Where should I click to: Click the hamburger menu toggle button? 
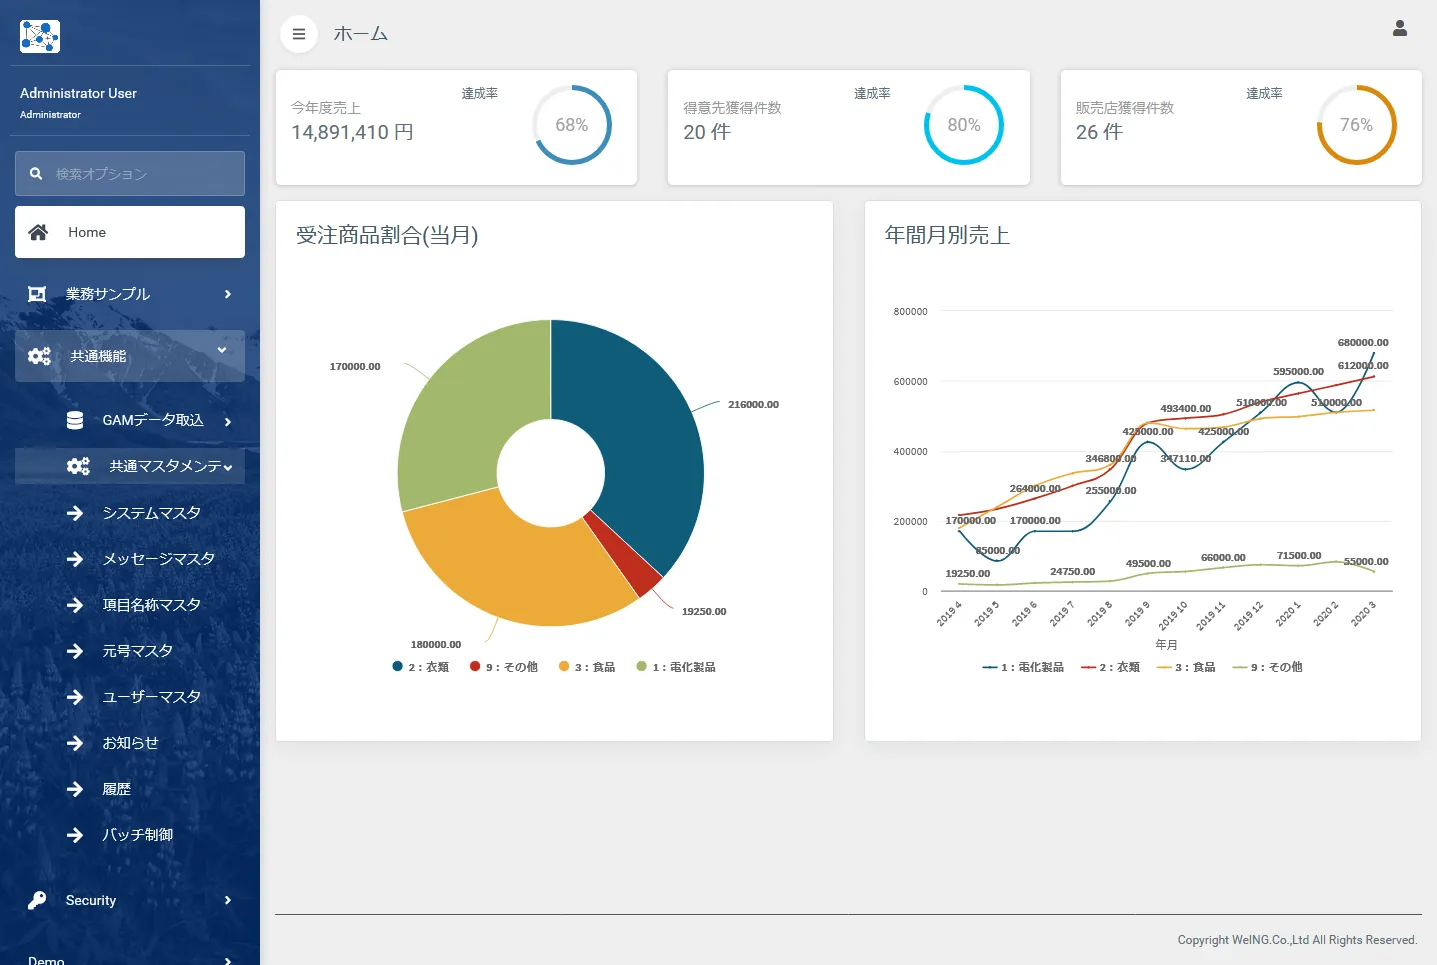(298, 34)
